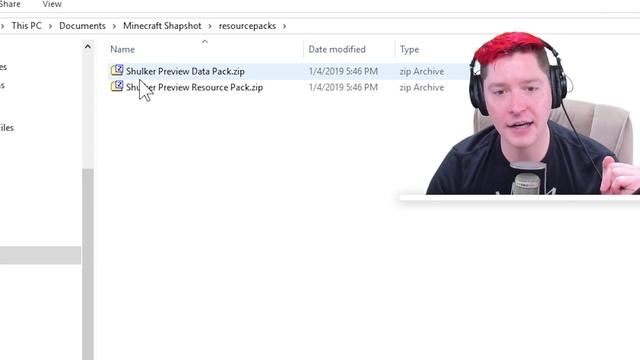This screenshot has width=640, height=360.
Task: Click zip Archive type of Data Pack row
Action: tap(422, 71)
